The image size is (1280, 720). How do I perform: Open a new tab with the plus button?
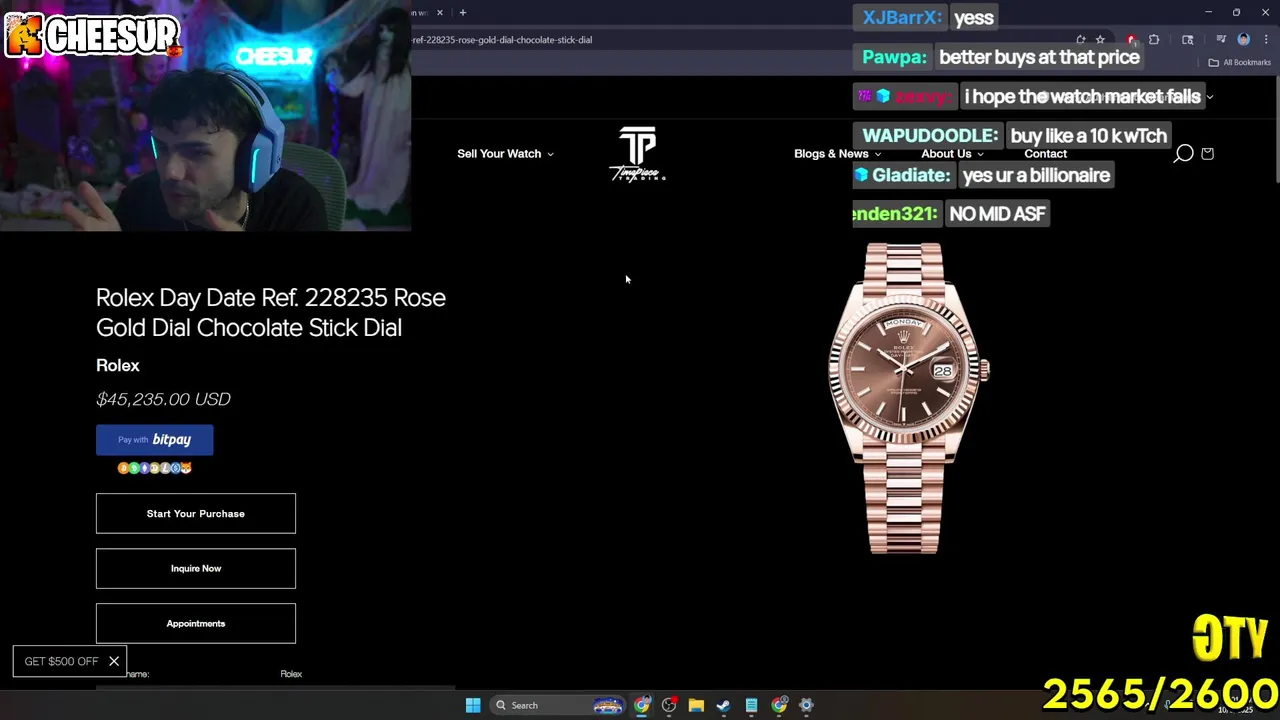click(x=462, y=13)
